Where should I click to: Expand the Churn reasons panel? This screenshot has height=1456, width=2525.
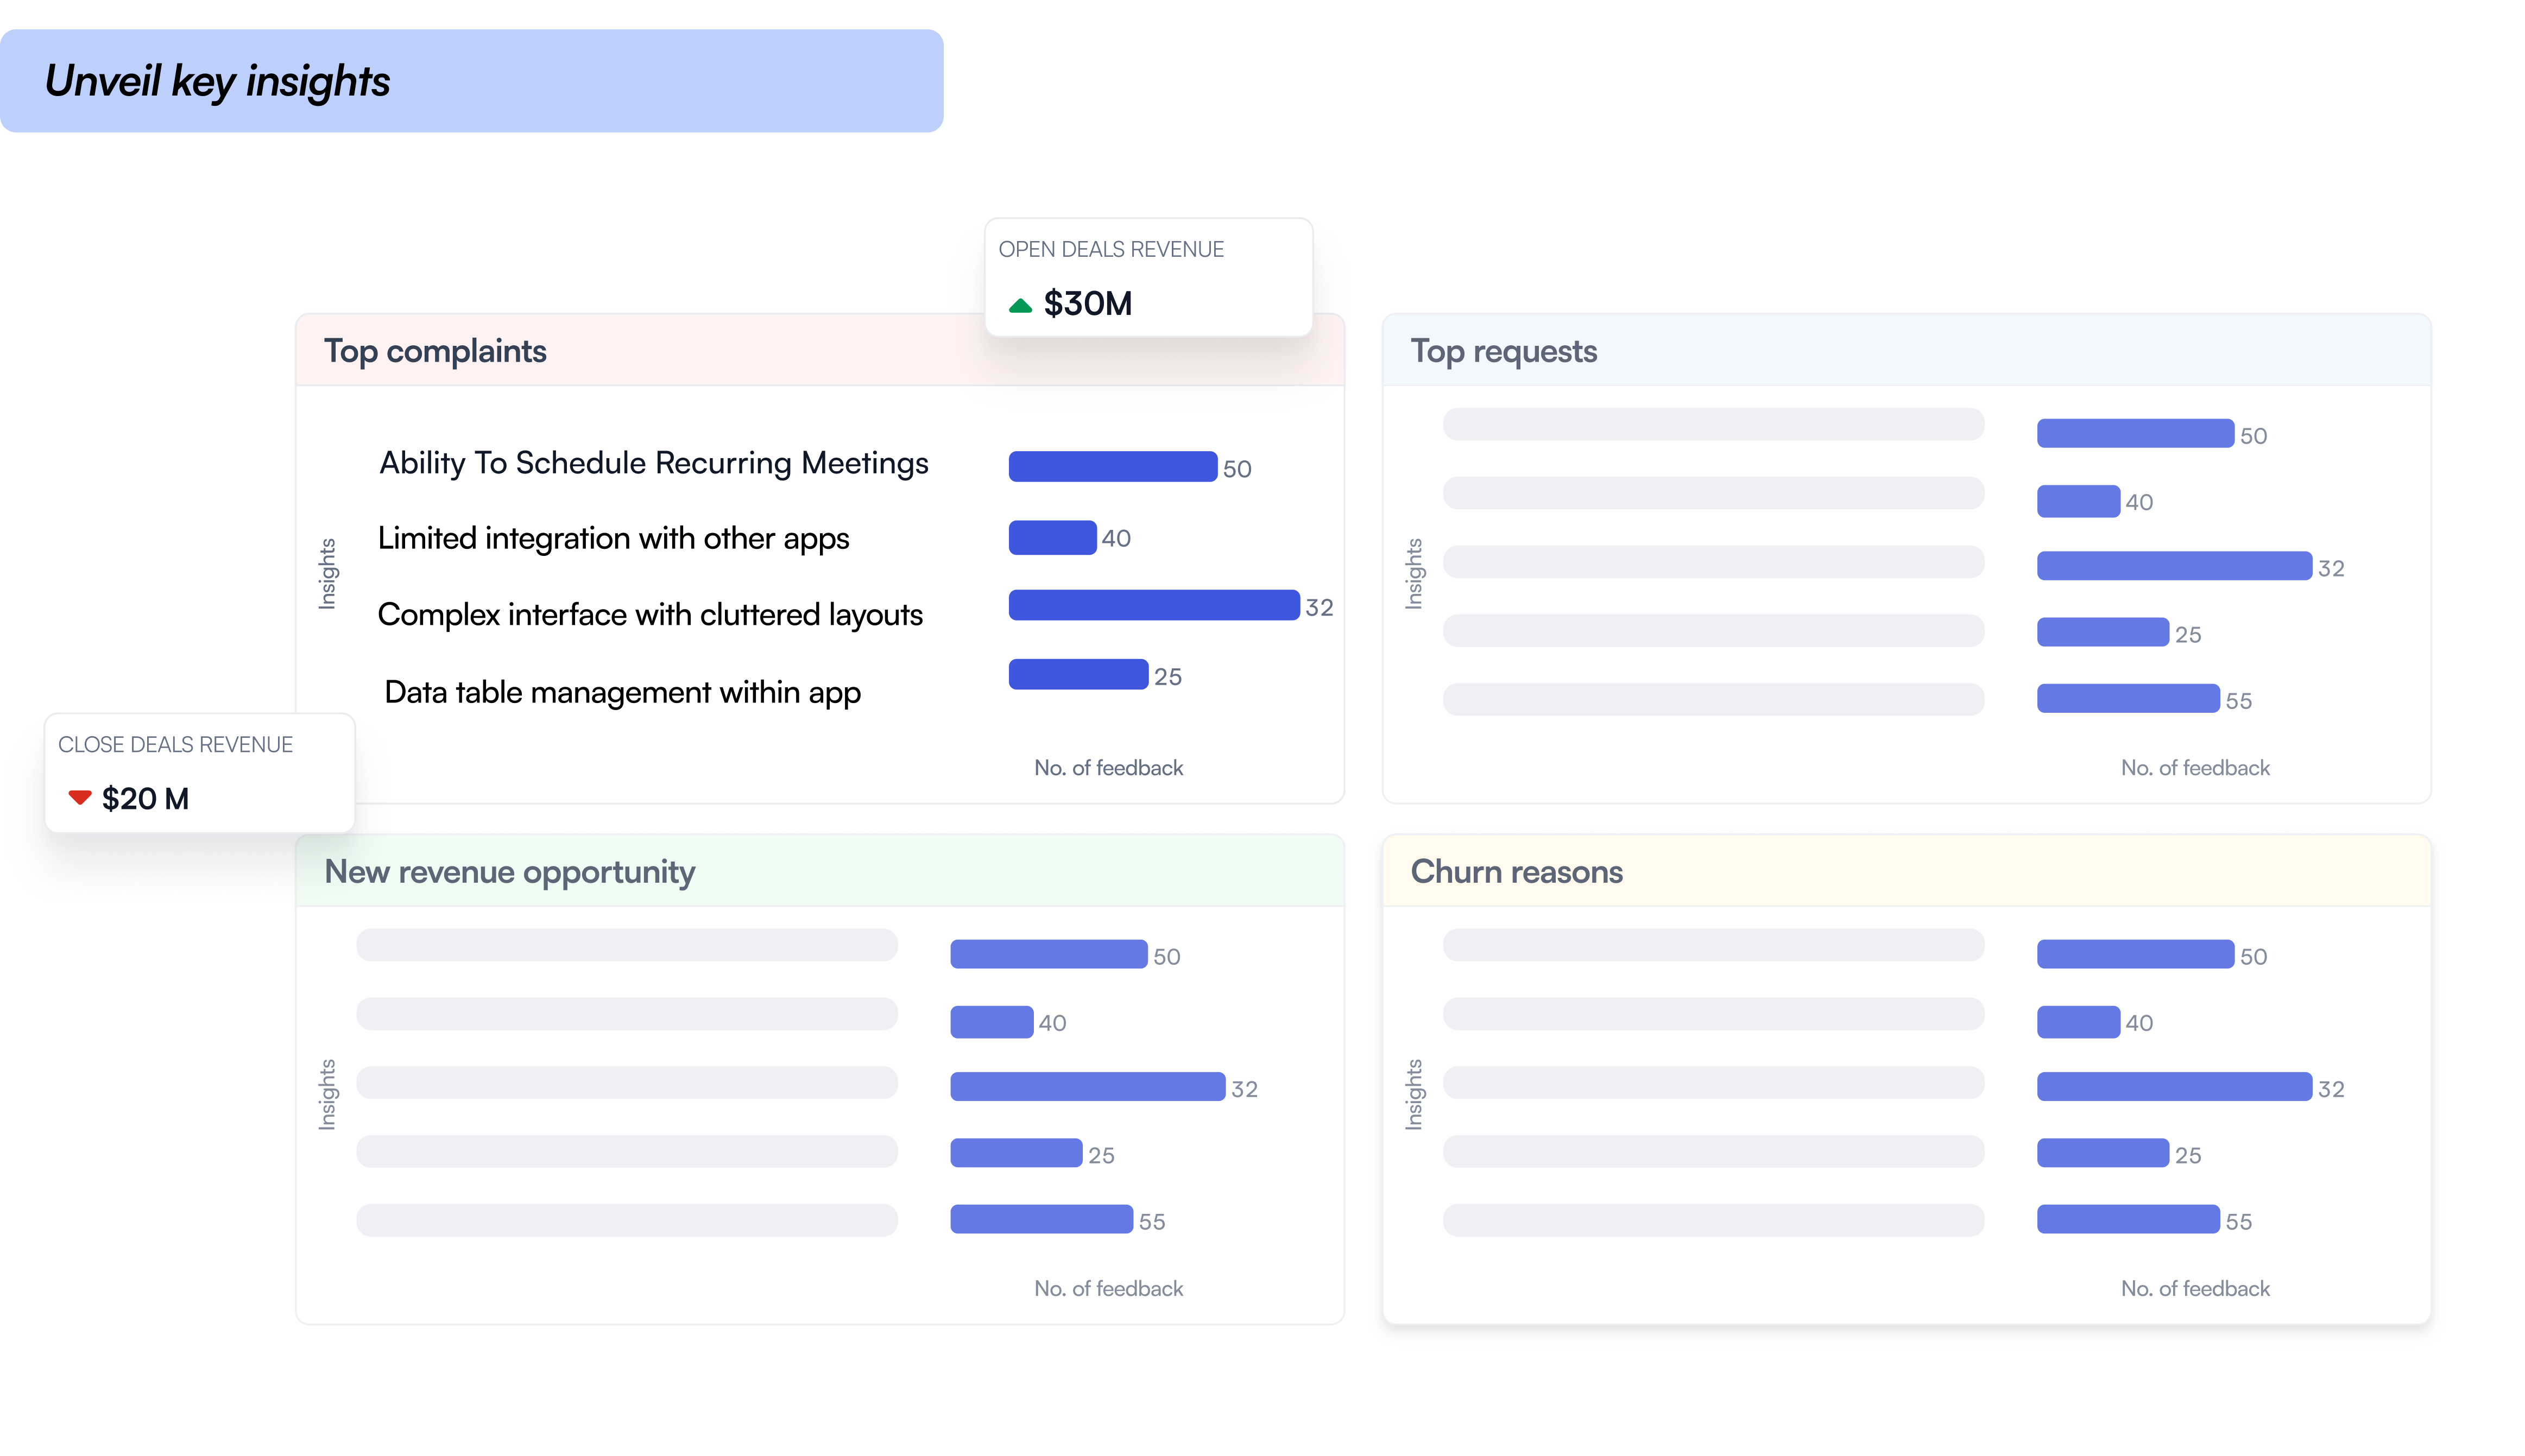pyautogui.click(x=1516, y=871)
